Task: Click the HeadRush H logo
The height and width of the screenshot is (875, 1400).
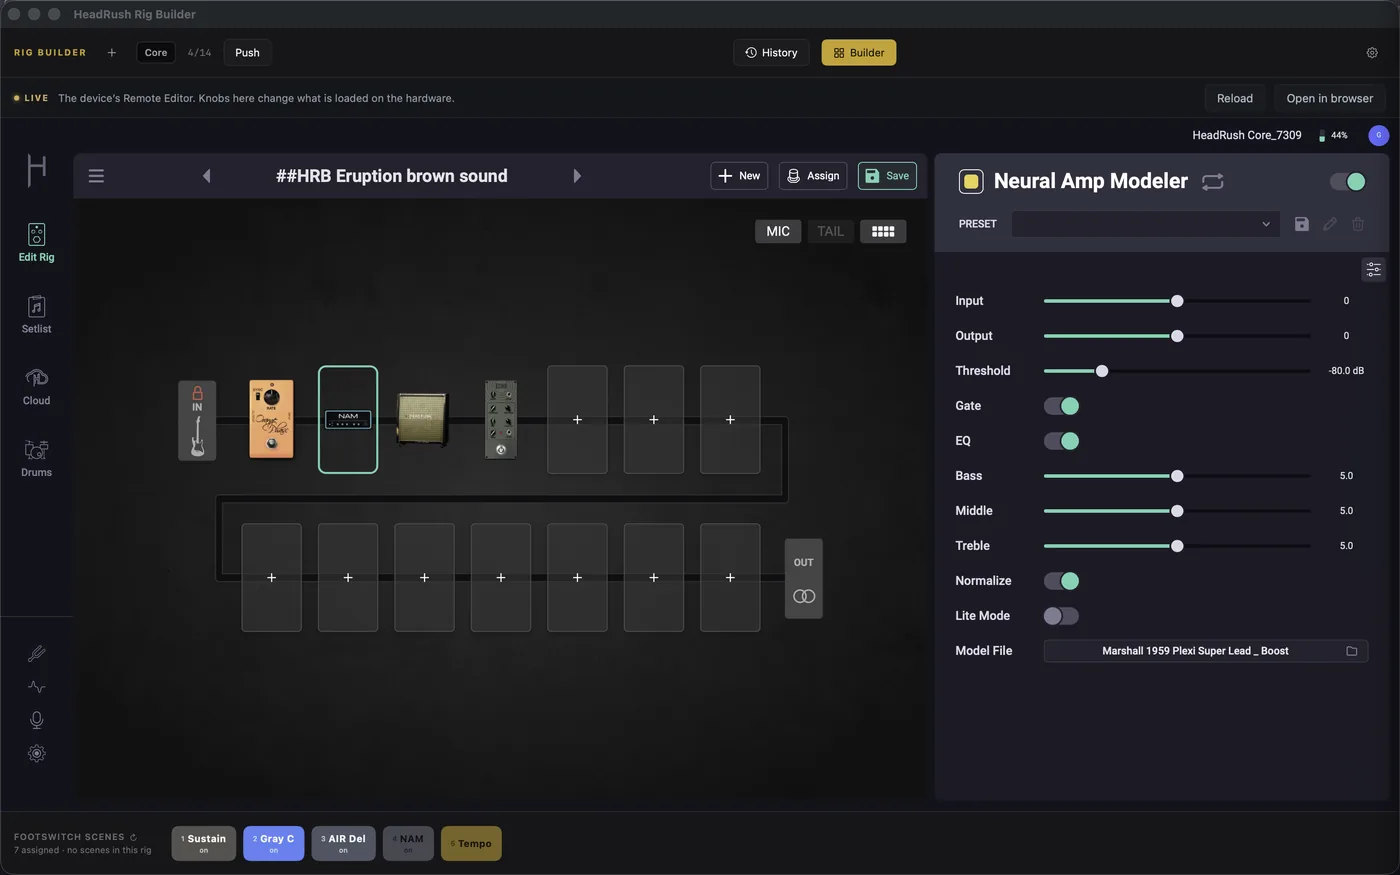Action: pos(36,170)
